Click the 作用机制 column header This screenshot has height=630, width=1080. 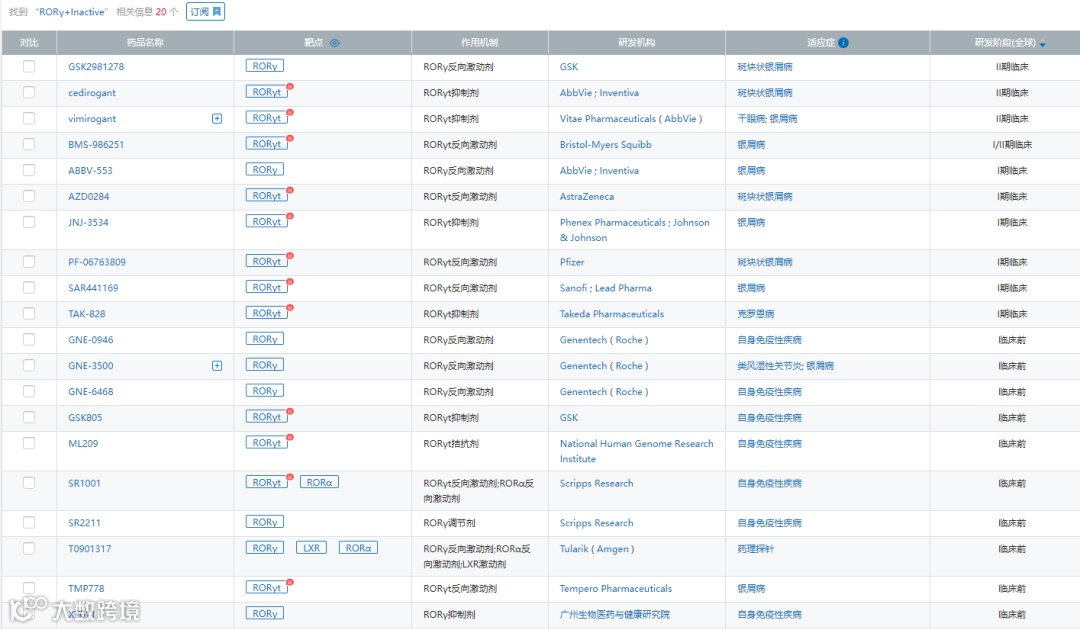pos(479,43)
